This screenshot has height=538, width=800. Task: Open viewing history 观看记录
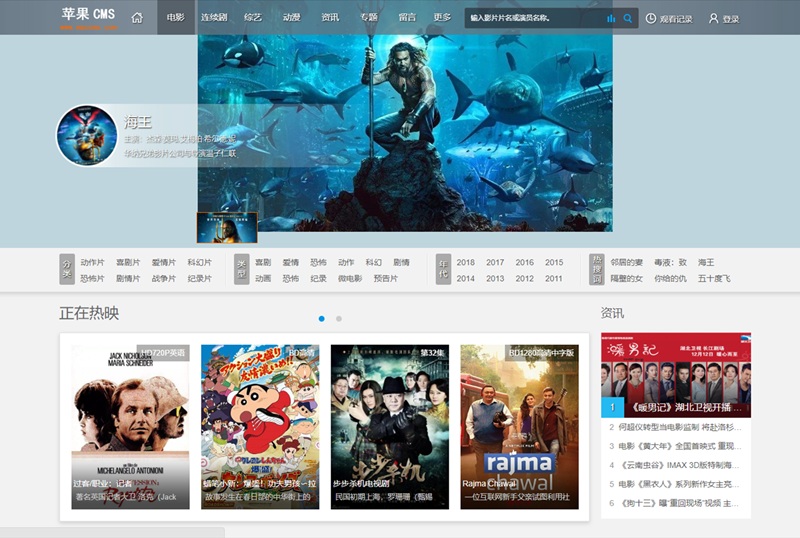coord(669,18)
